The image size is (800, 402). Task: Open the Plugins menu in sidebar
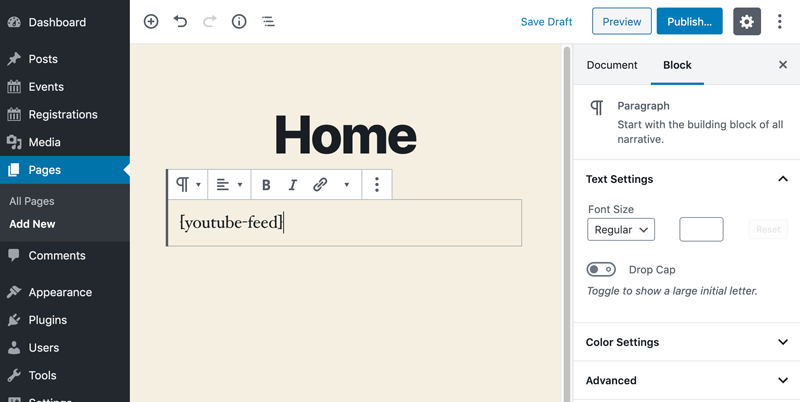[x=48, y=320]
